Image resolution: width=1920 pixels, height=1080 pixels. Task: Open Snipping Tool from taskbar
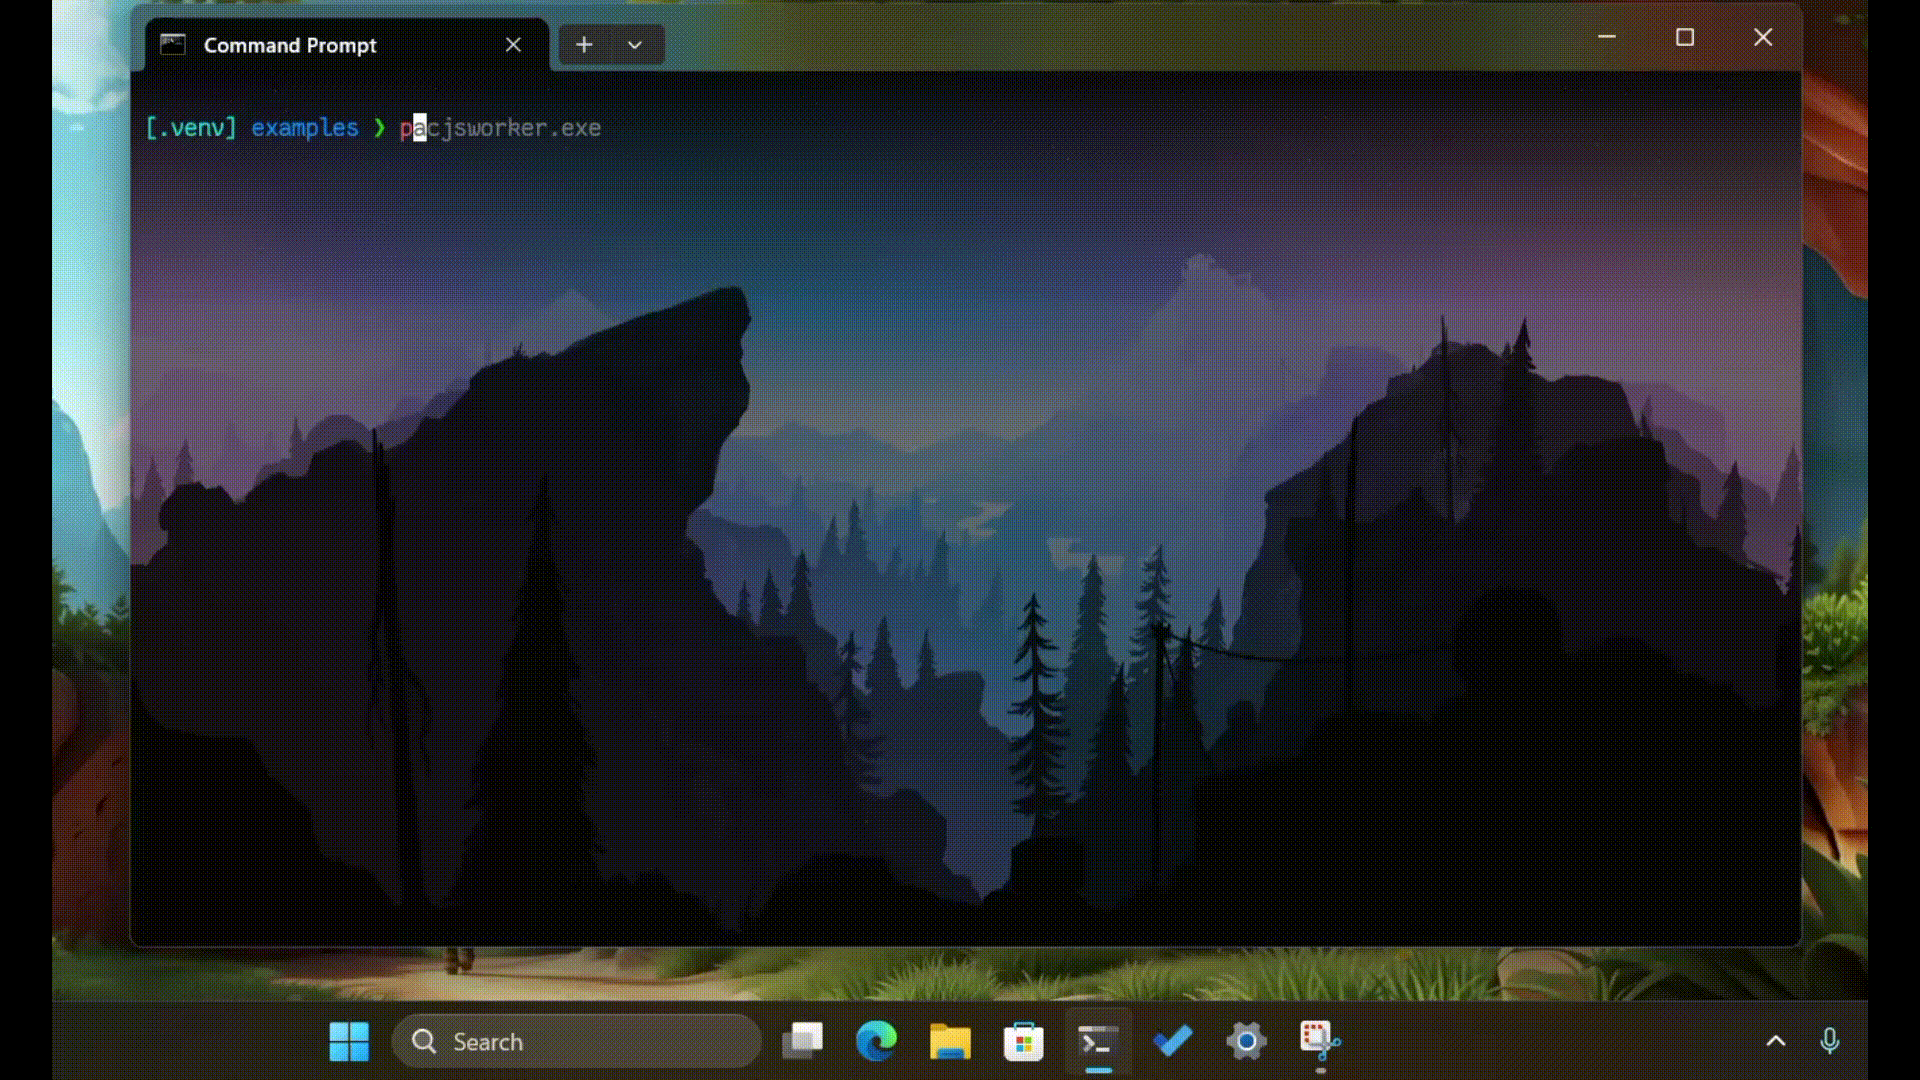click(1320, 1042)
